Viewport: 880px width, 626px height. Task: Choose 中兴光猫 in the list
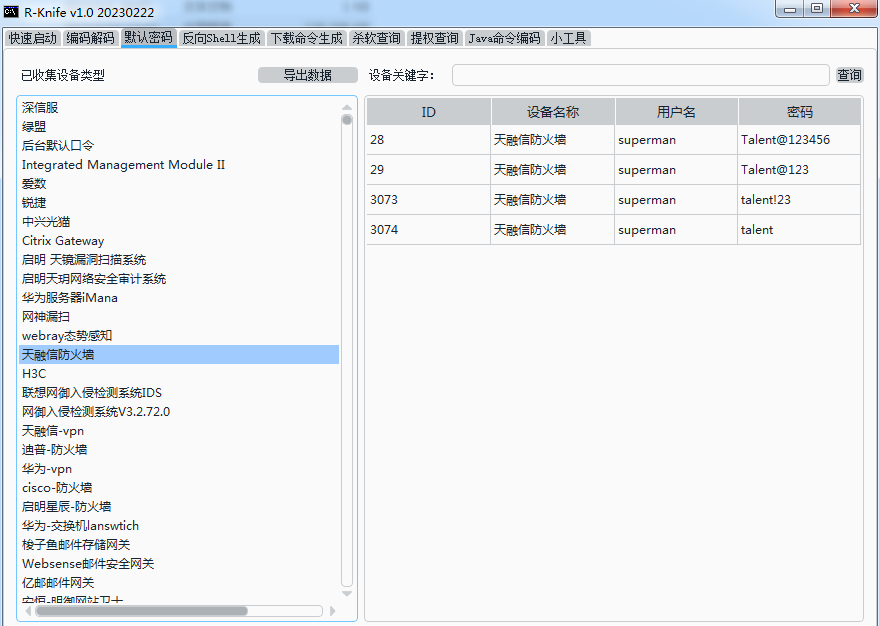178,222
